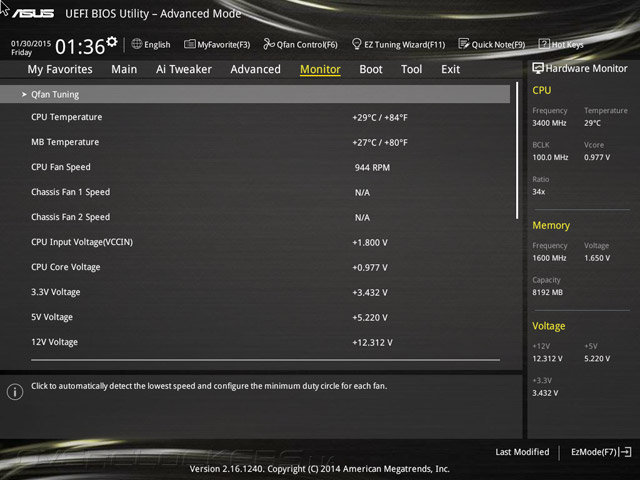
Task: Click the Chassis Fan 2 N/A value
Action: [x=362, y=217]
